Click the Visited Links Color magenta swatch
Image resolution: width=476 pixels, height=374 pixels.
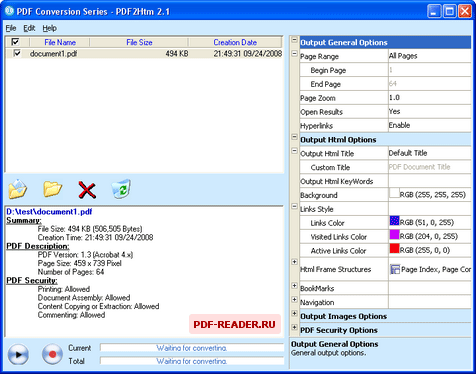click(395, 235)
